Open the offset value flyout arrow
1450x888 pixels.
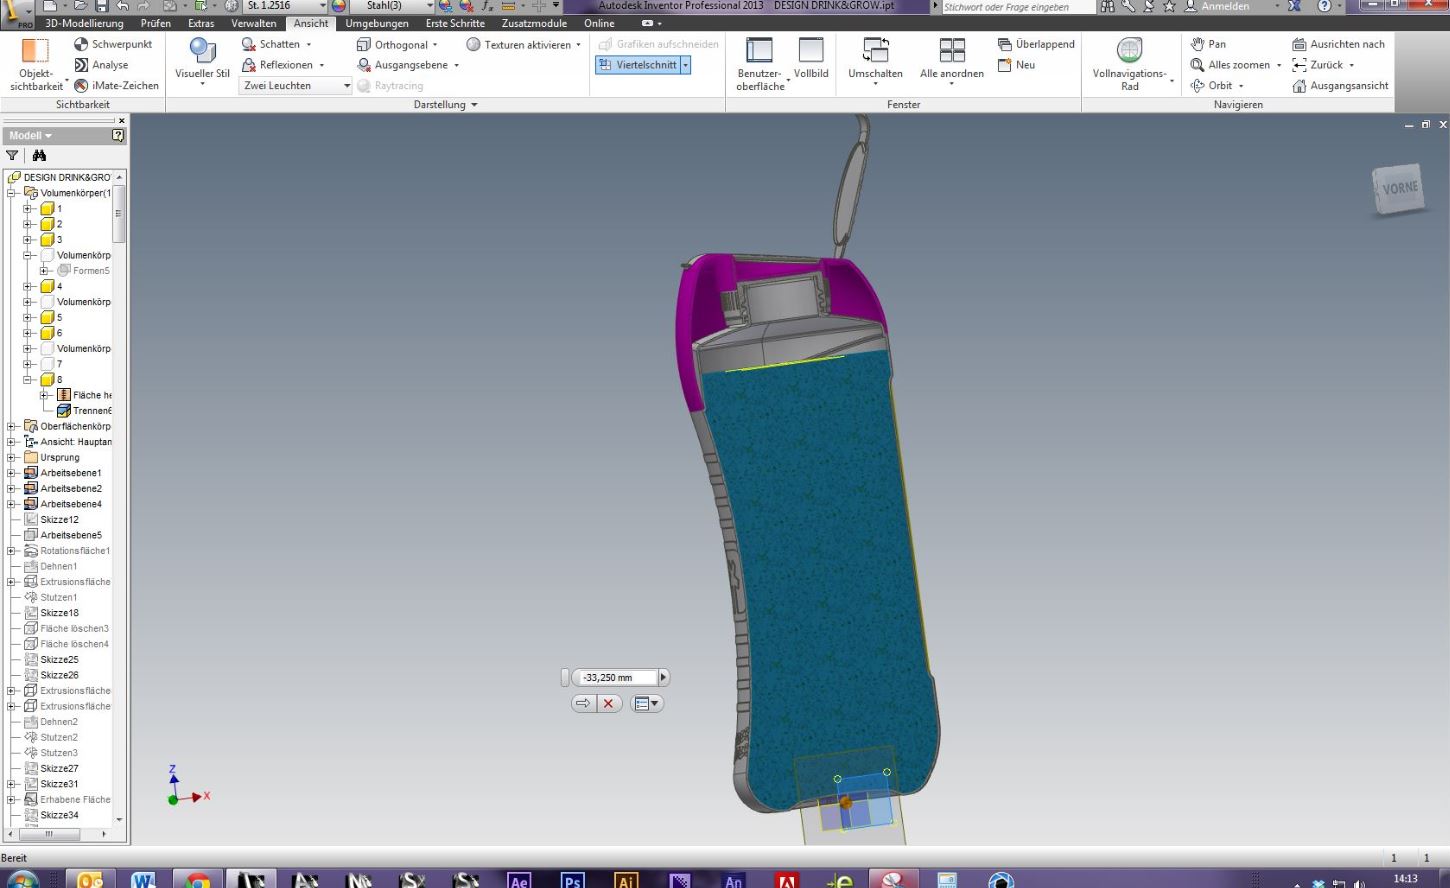(x=663, y=678)
